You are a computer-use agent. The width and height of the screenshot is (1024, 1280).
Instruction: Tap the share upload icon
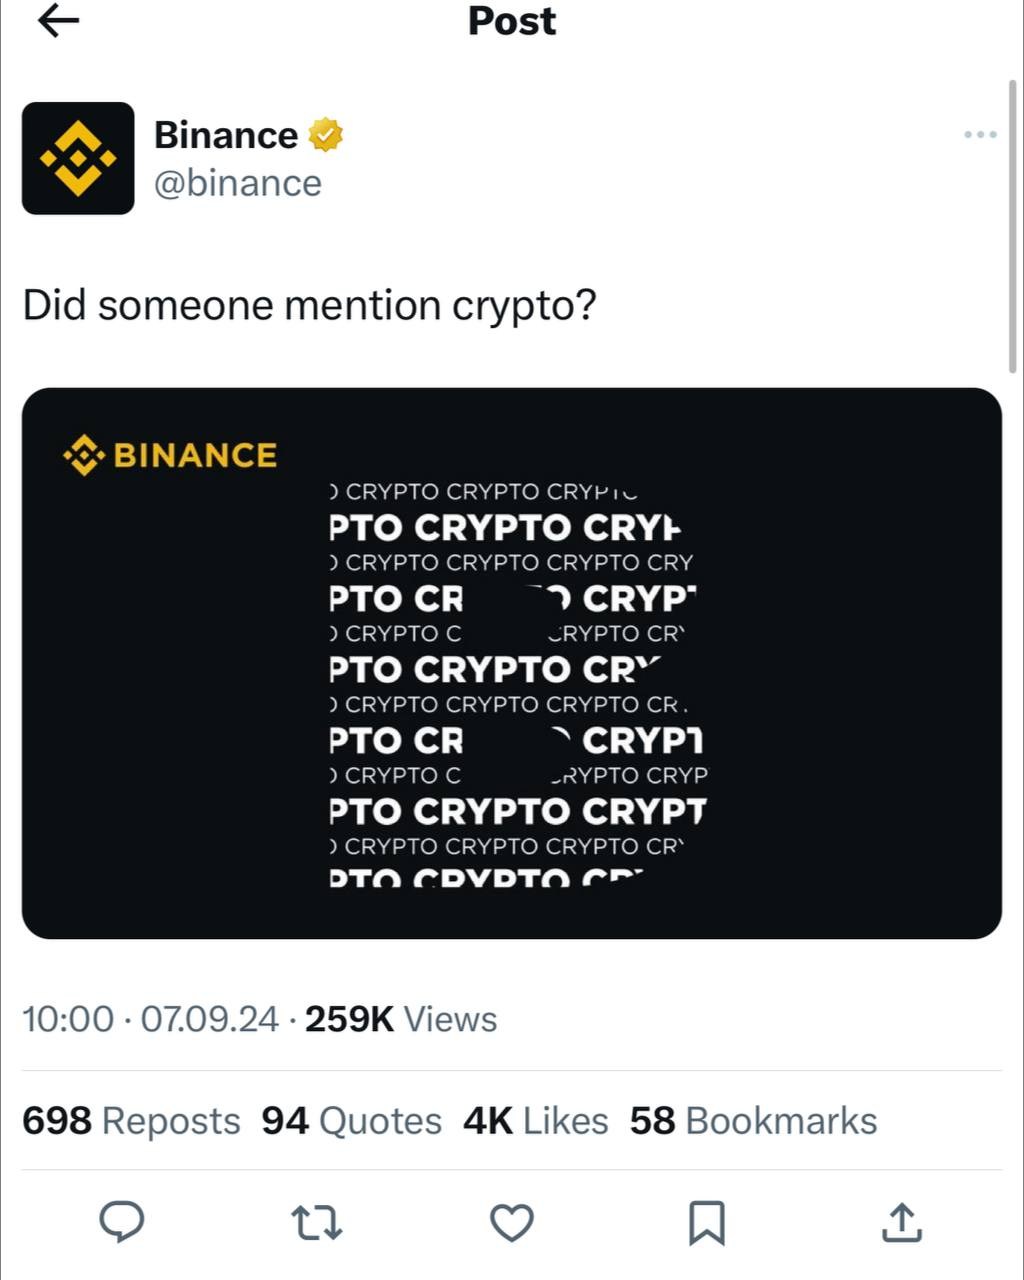pos(902,1222)
